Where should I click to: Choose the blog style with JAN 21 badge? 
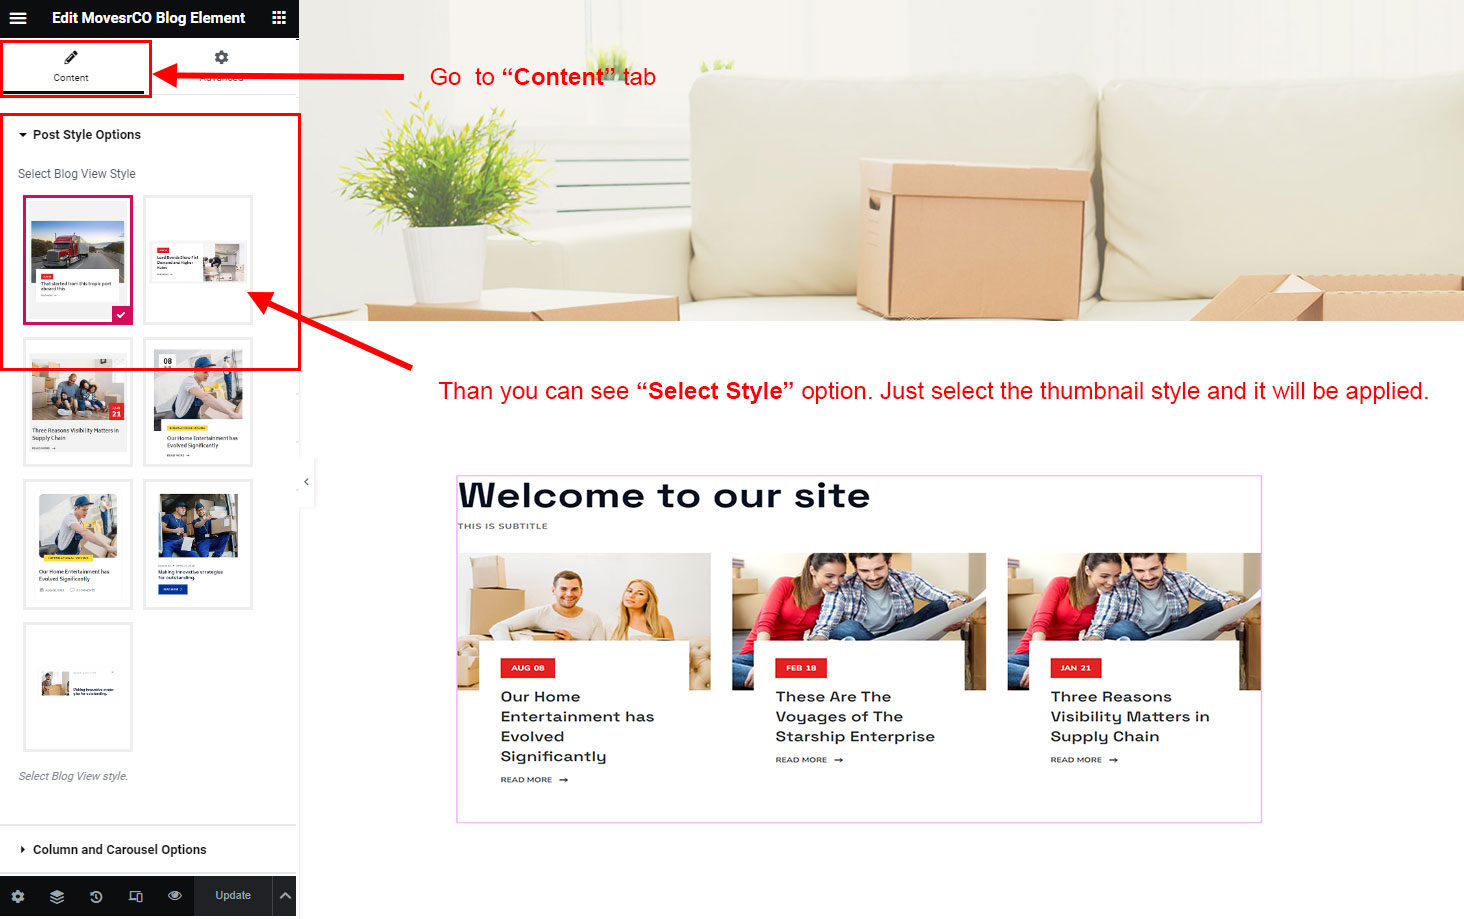78,402
